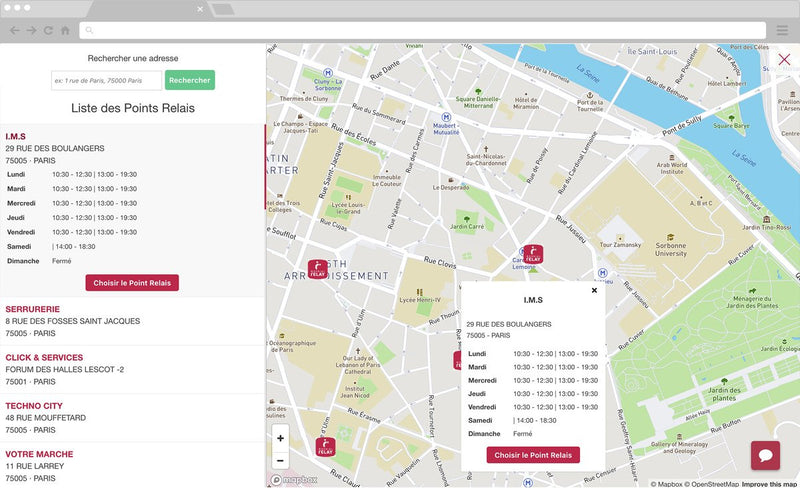Click the browser forward arrow
Screen dimensions: 800x488
pos(31,30)
